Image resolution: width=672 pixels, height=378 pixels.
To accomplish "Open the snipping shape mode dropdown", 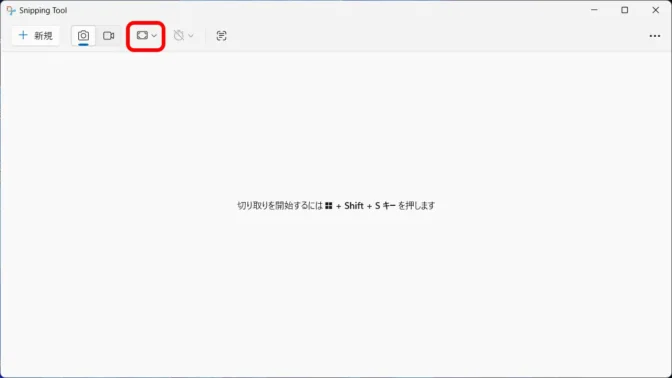I will (146, 36).
